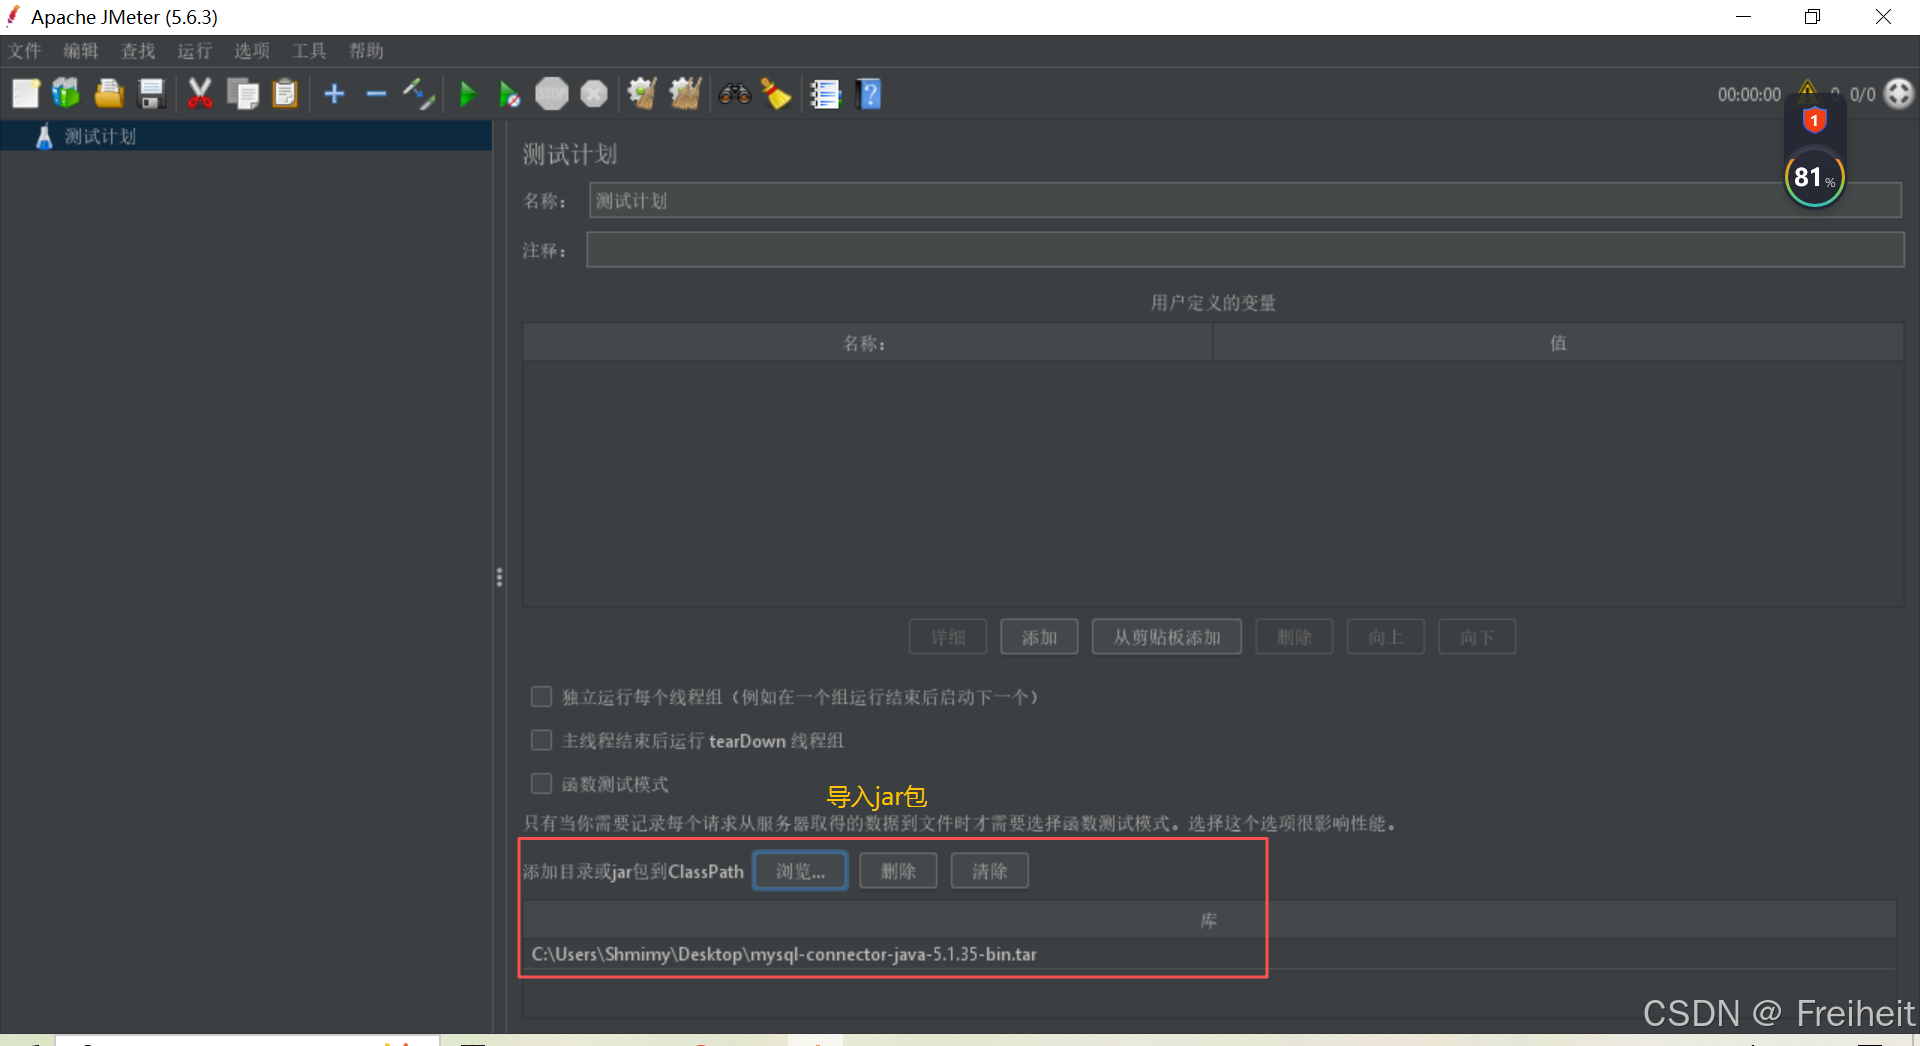This screenshot has height=1046, width=1920.
Task: Click the 值 column header
Action: pos(1558,343)
